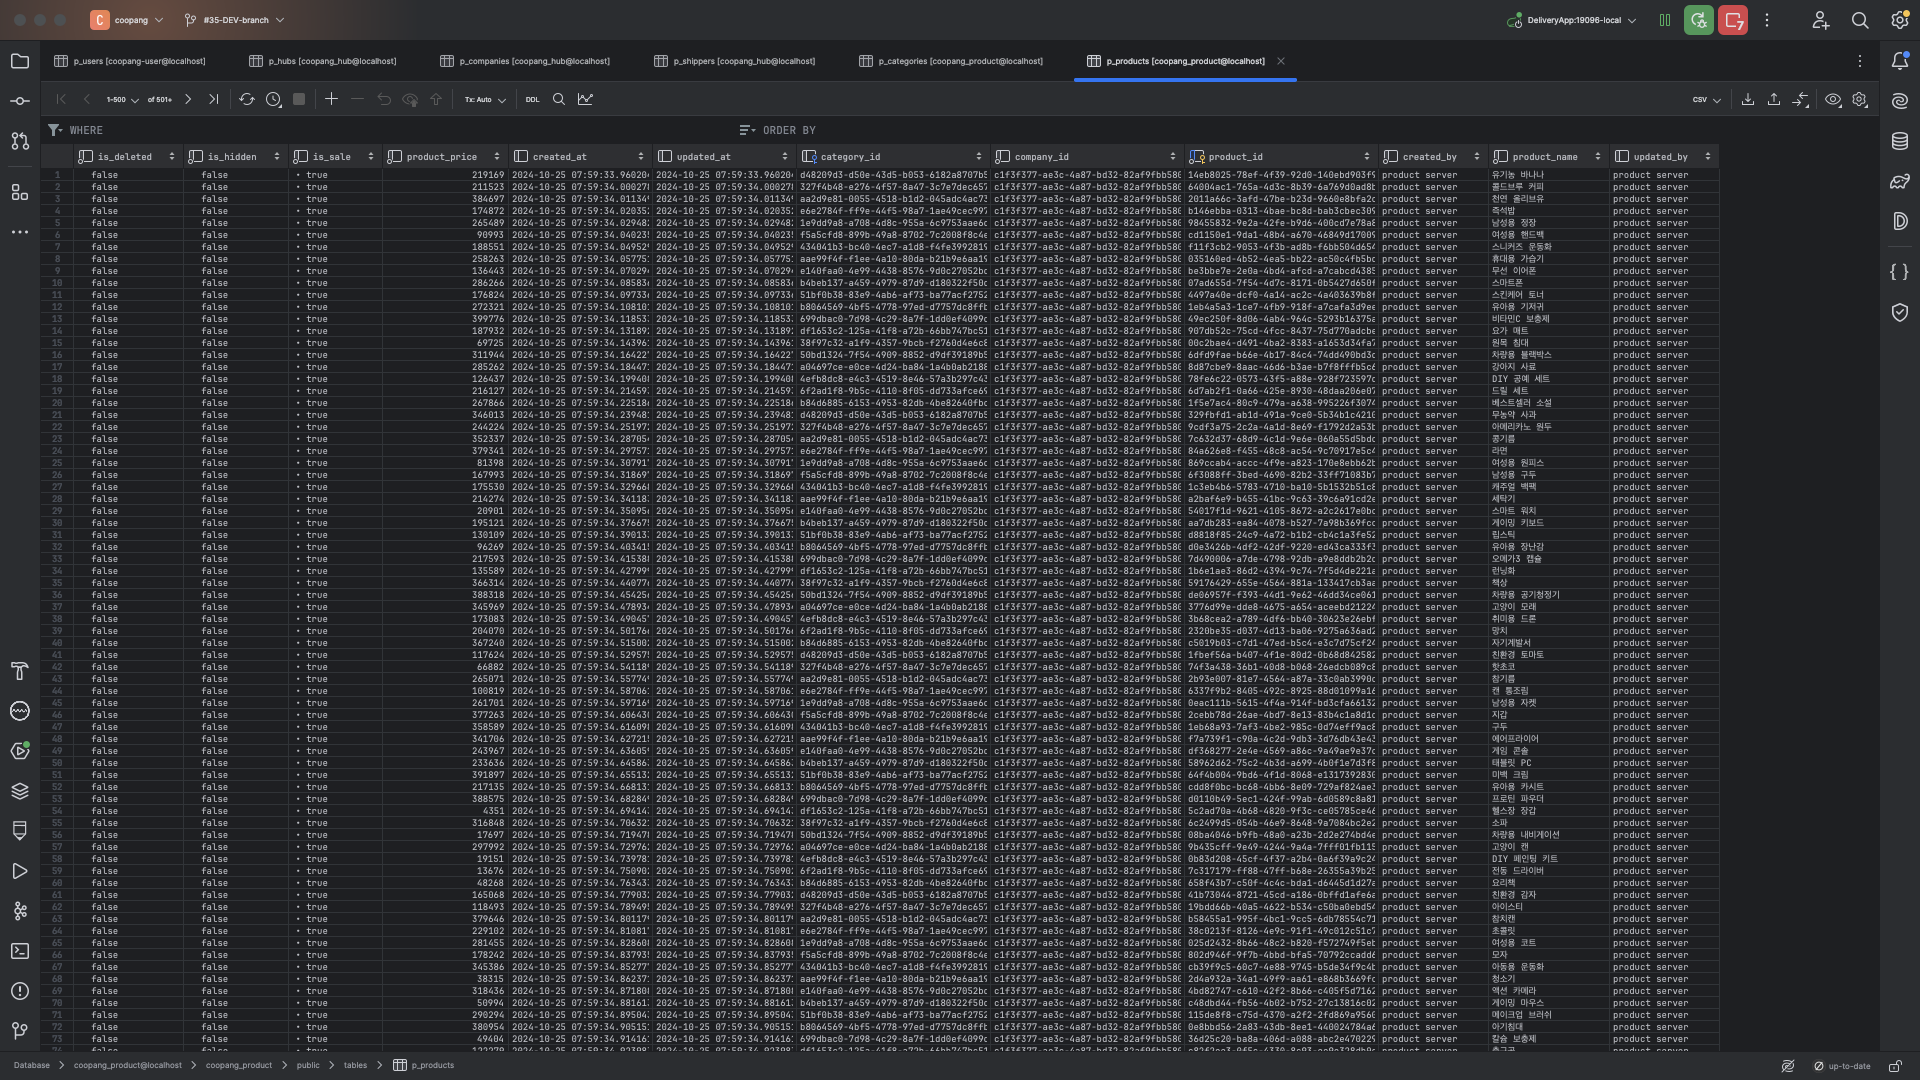
Task: Click 'coopang_product@localhost' breadcrumb in status bar
Action: 128,1066
